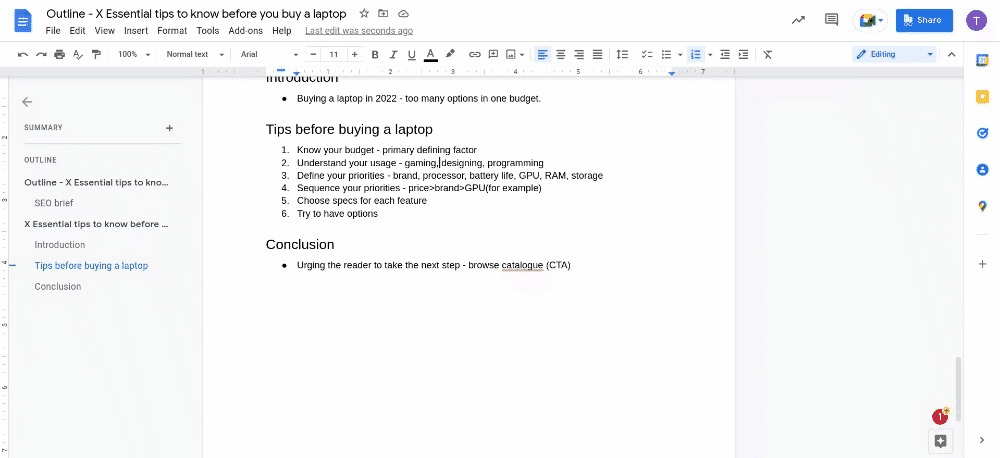Open the Help menu
This screenshot has width=1000, height=458.
pos(281,31)
